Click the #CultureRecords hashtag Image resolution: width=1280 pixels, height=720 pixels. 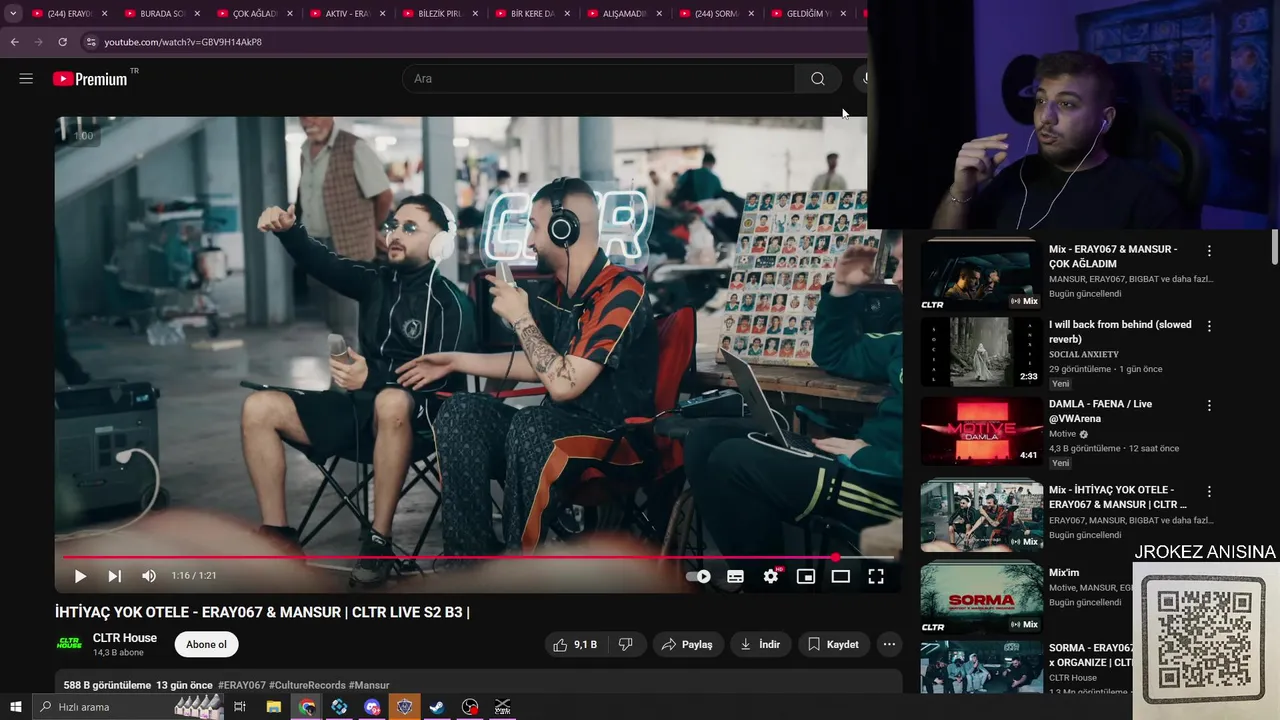click(x=307, y=686)
